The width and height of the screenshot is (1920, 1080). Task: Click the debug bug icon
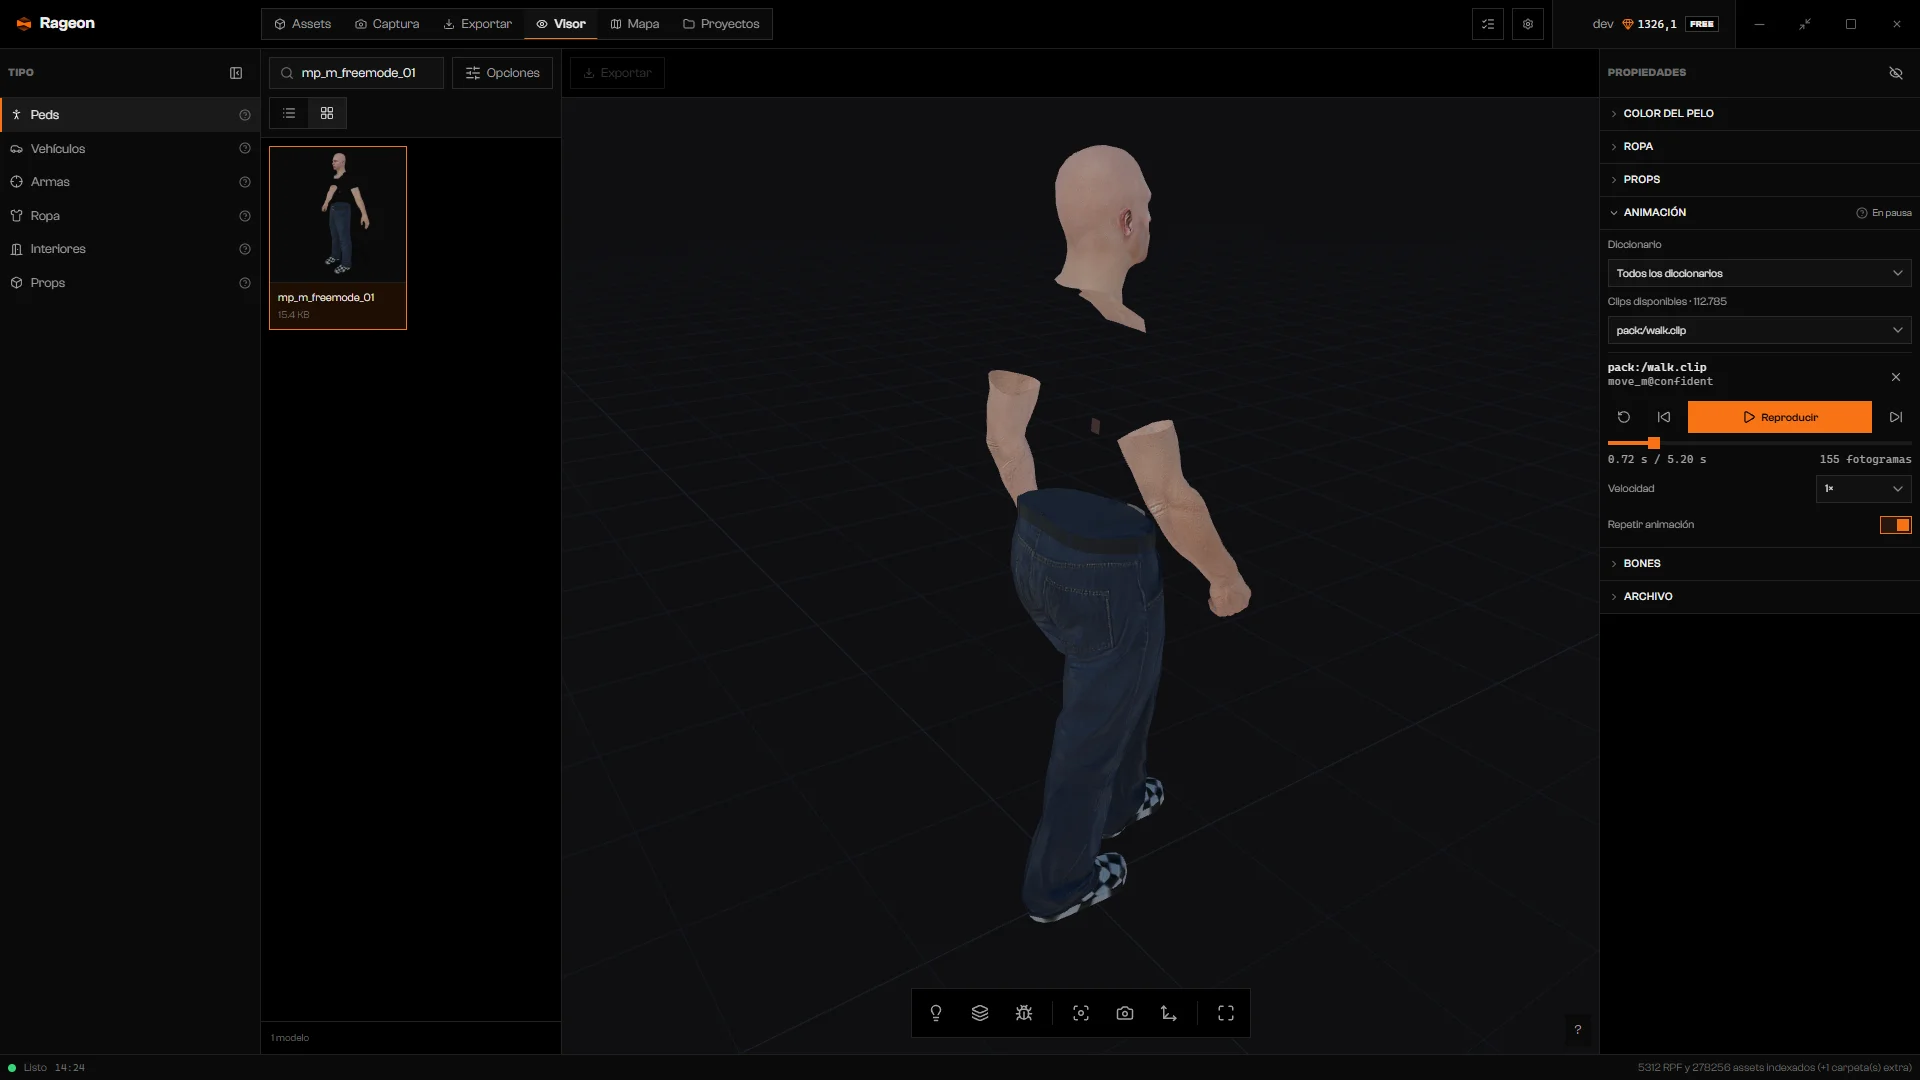(1024, 1013)
